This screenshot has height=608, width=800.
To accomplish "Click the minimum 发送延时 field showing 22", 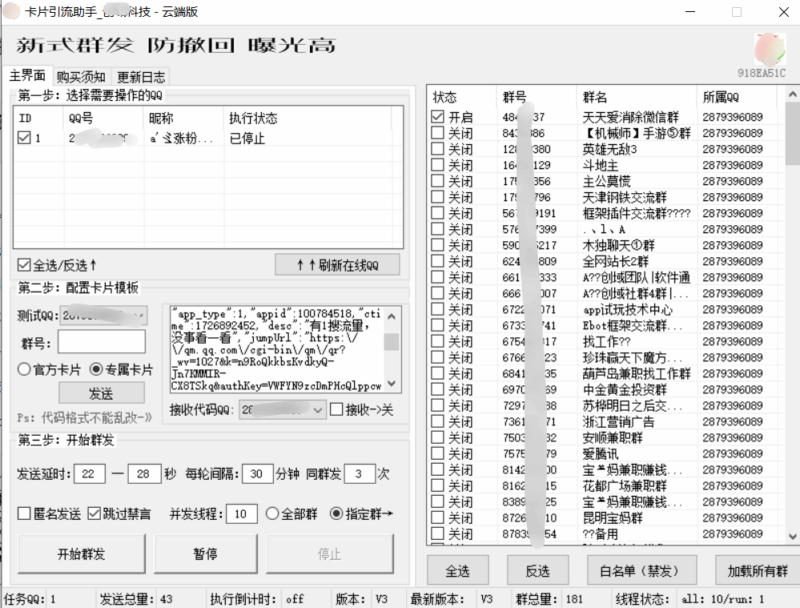I will tap(90, 474).
